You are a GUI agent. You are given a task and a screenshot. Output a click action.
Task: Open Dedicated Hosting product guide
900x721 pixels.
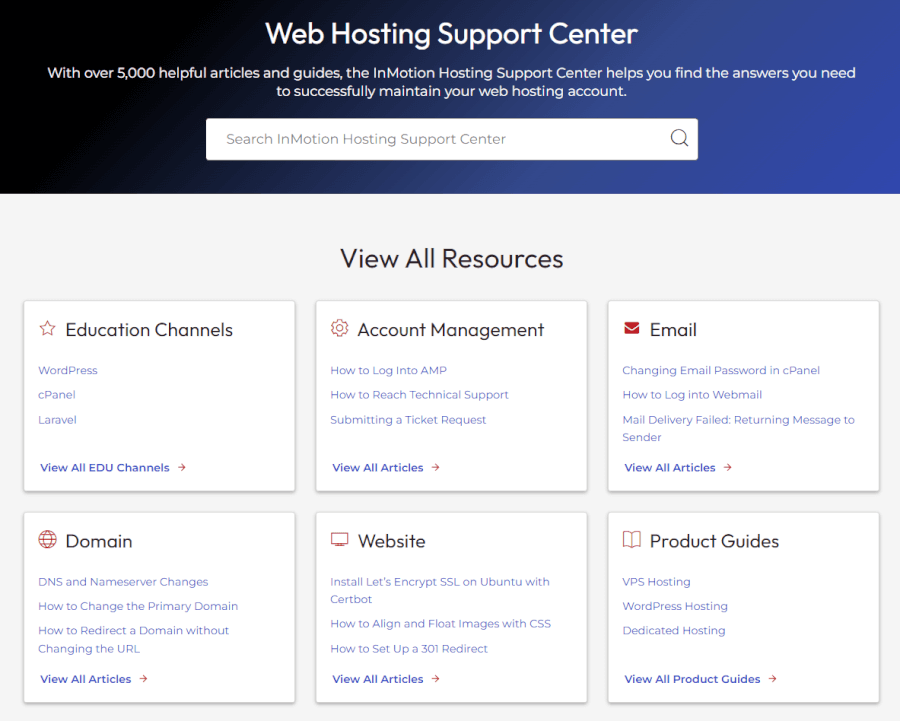(674, 630)
